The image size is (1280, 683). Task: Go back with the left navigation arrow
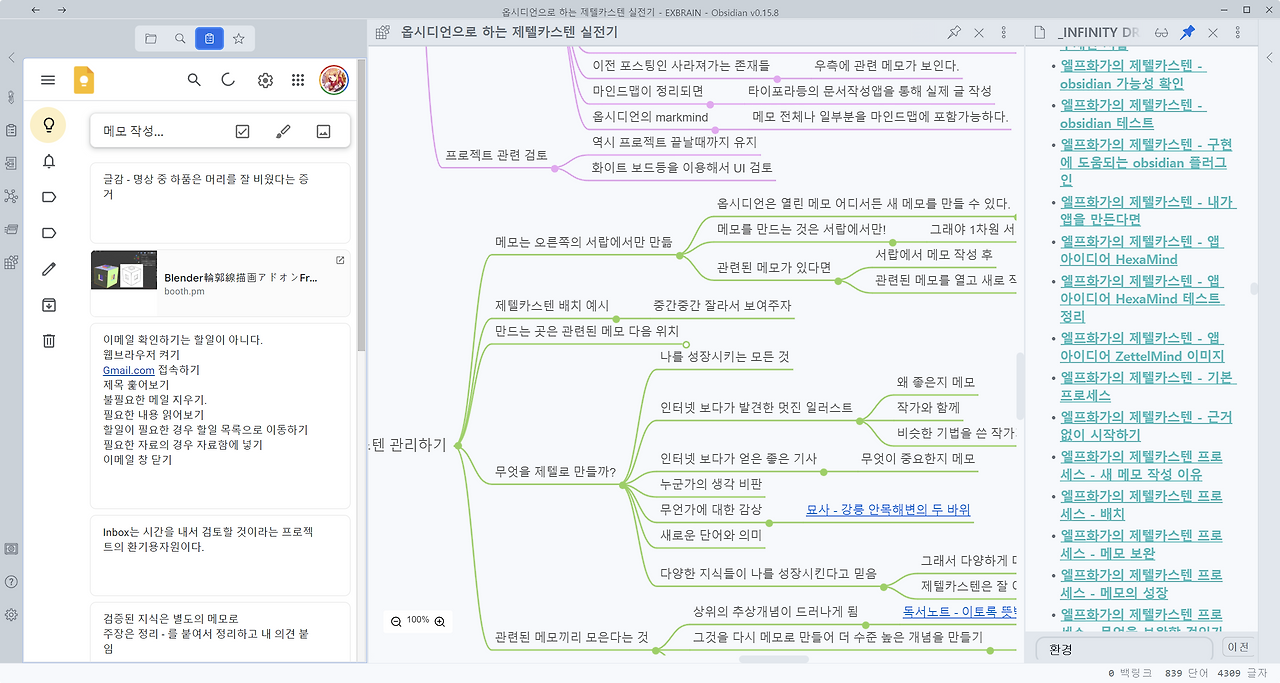coord(36,10)
